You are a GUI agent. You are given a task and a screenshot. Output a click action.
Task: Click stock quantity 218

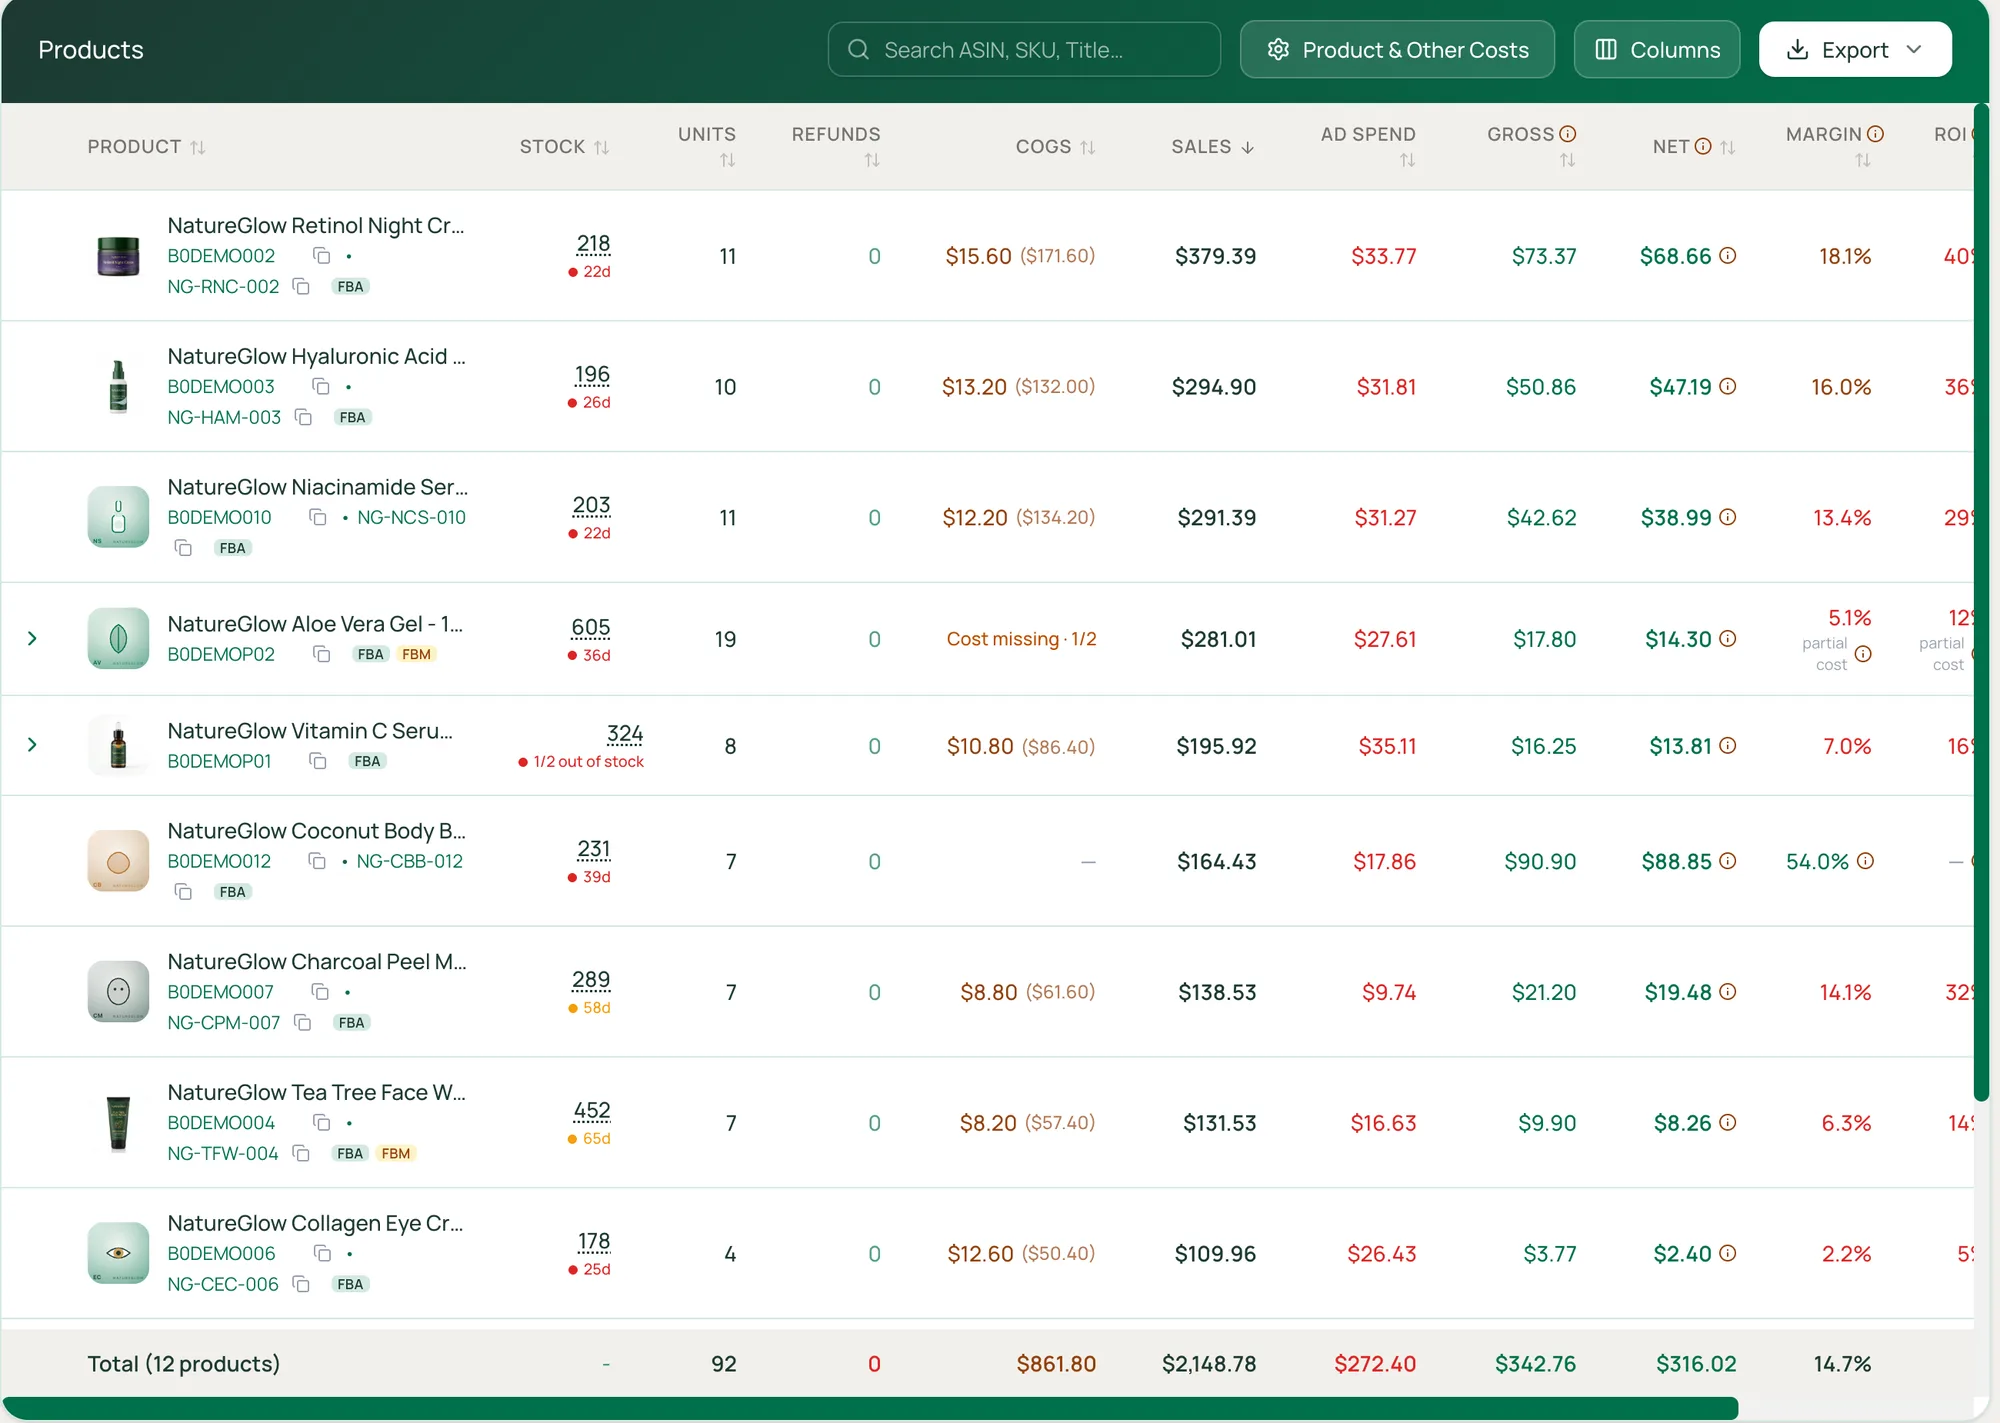(593, 244)
